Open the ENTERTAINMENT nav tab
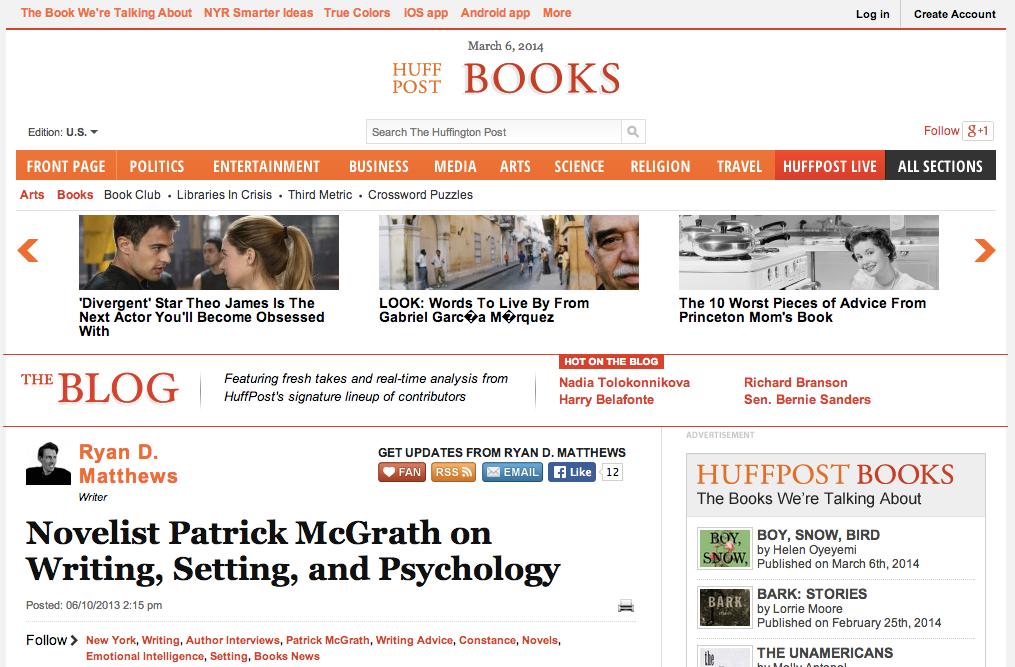Screen dimensions: 1015x667 266,166
